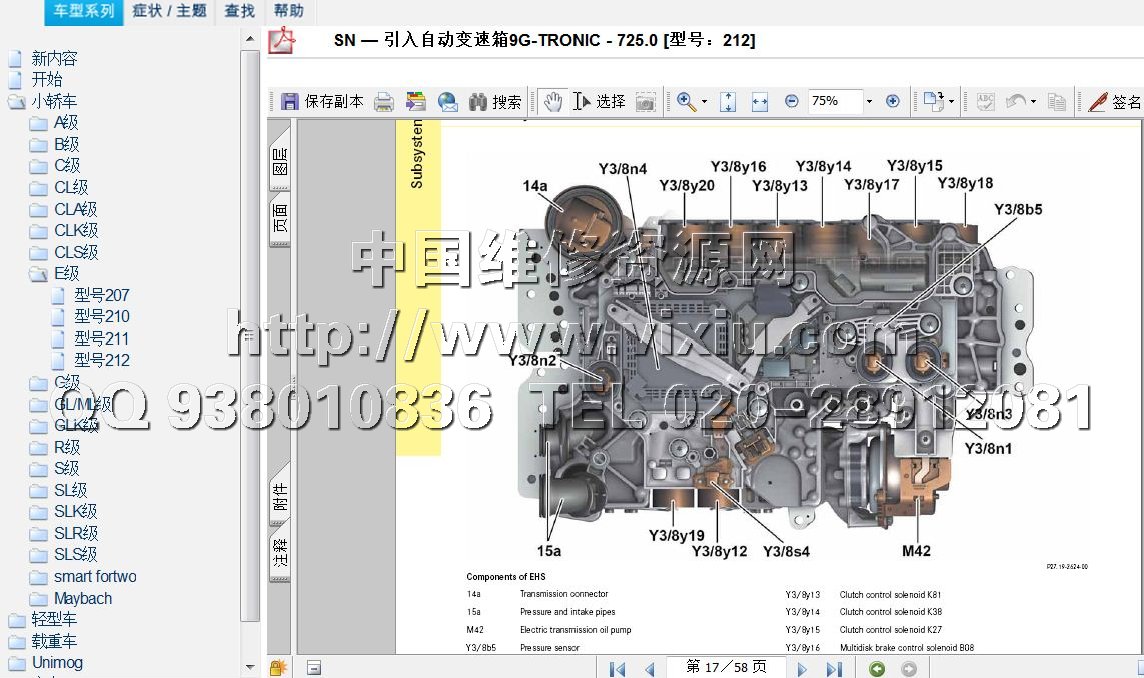Go to next page using forward arrow
The width and height of the screenshot is (1144, 678).
[x=802, y=668]
